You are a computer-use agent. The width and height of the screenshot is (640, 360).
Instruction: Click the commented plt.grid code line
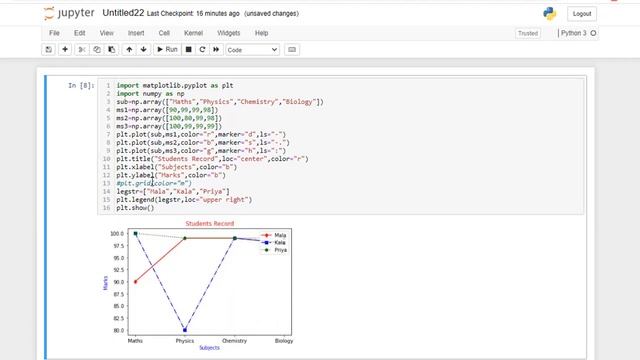154,183
